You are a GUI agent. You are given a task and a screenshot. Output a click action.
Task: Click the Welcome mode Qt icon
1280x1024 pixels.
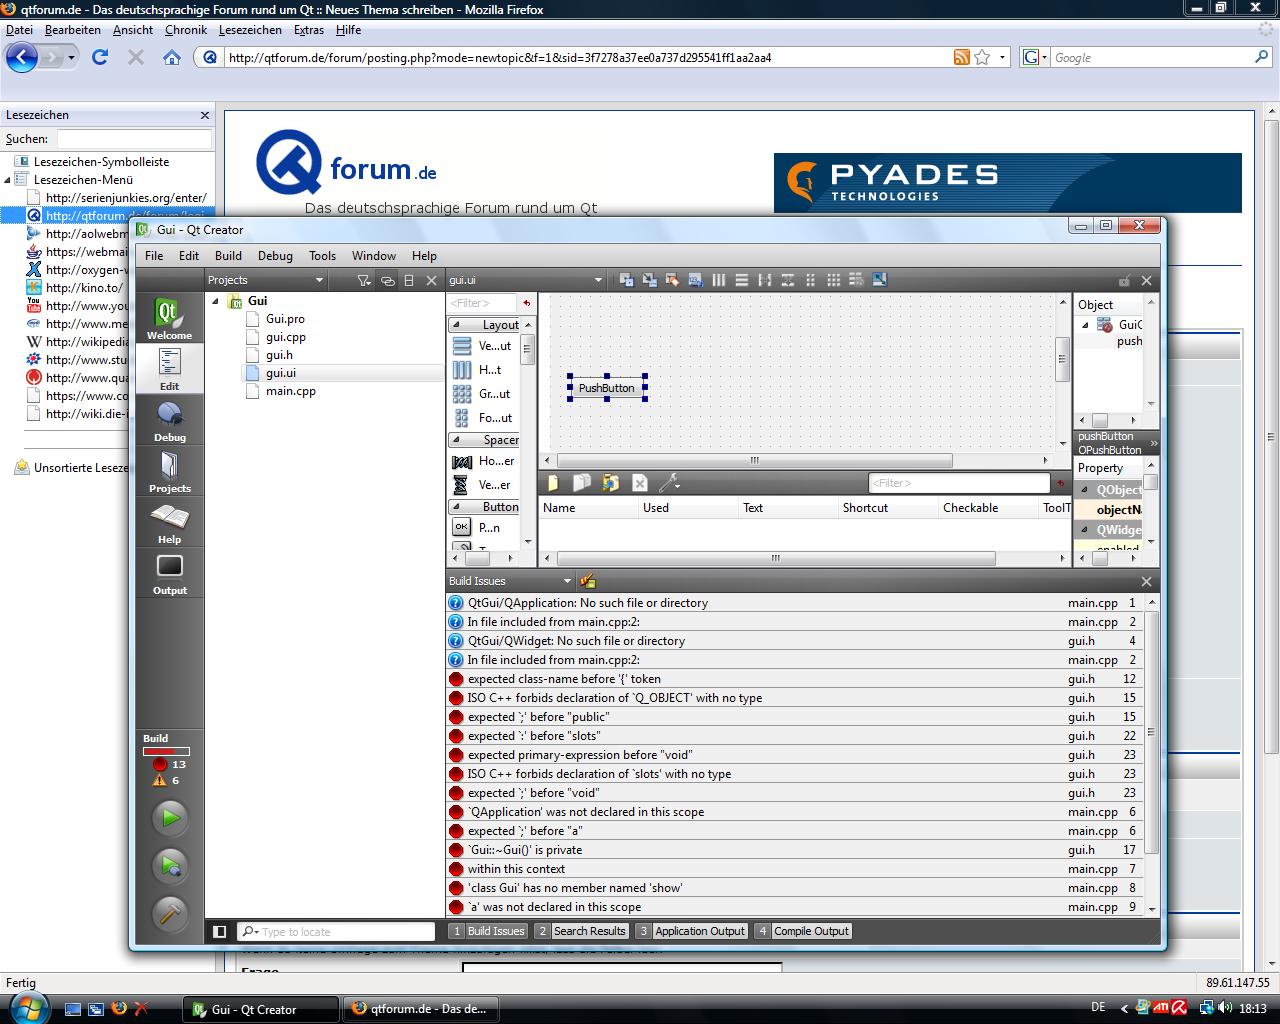coord(169,318)
